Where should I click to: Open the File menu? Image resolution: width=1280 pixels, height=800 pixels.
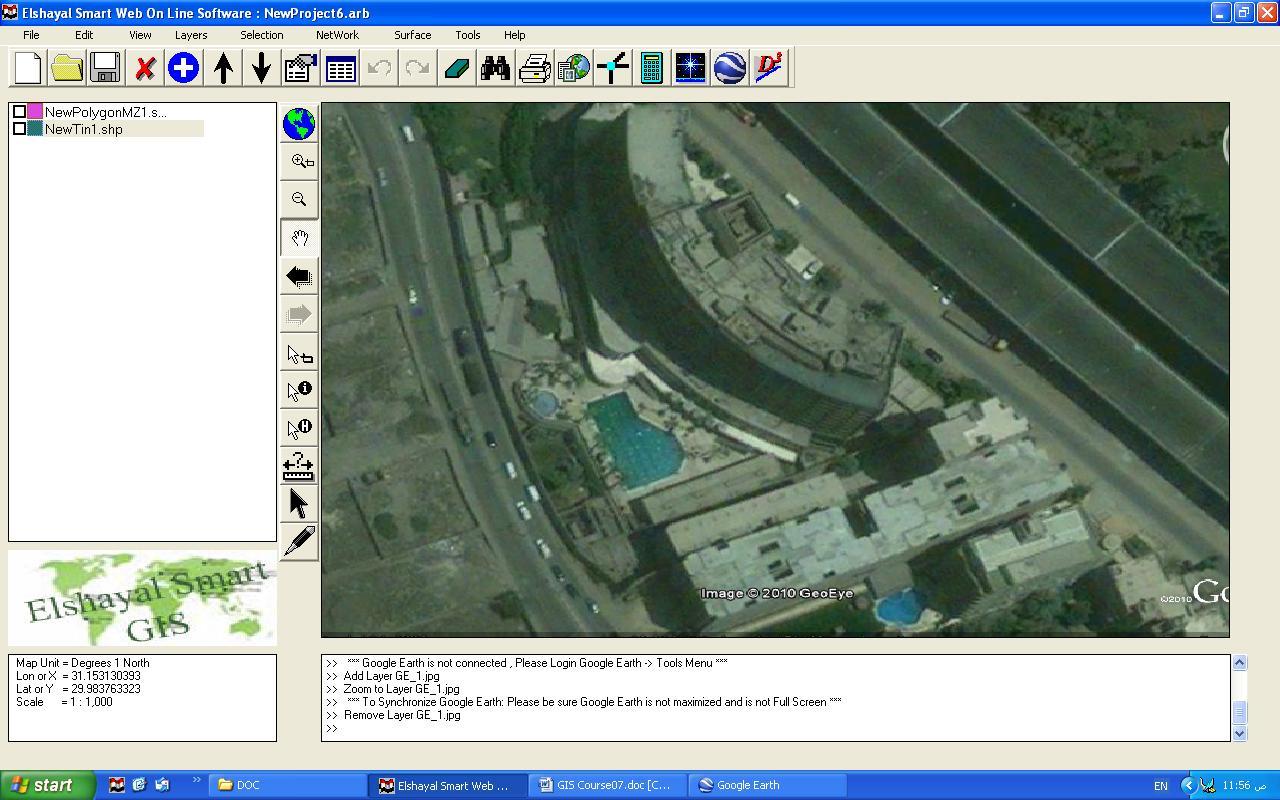coord(31,35)
